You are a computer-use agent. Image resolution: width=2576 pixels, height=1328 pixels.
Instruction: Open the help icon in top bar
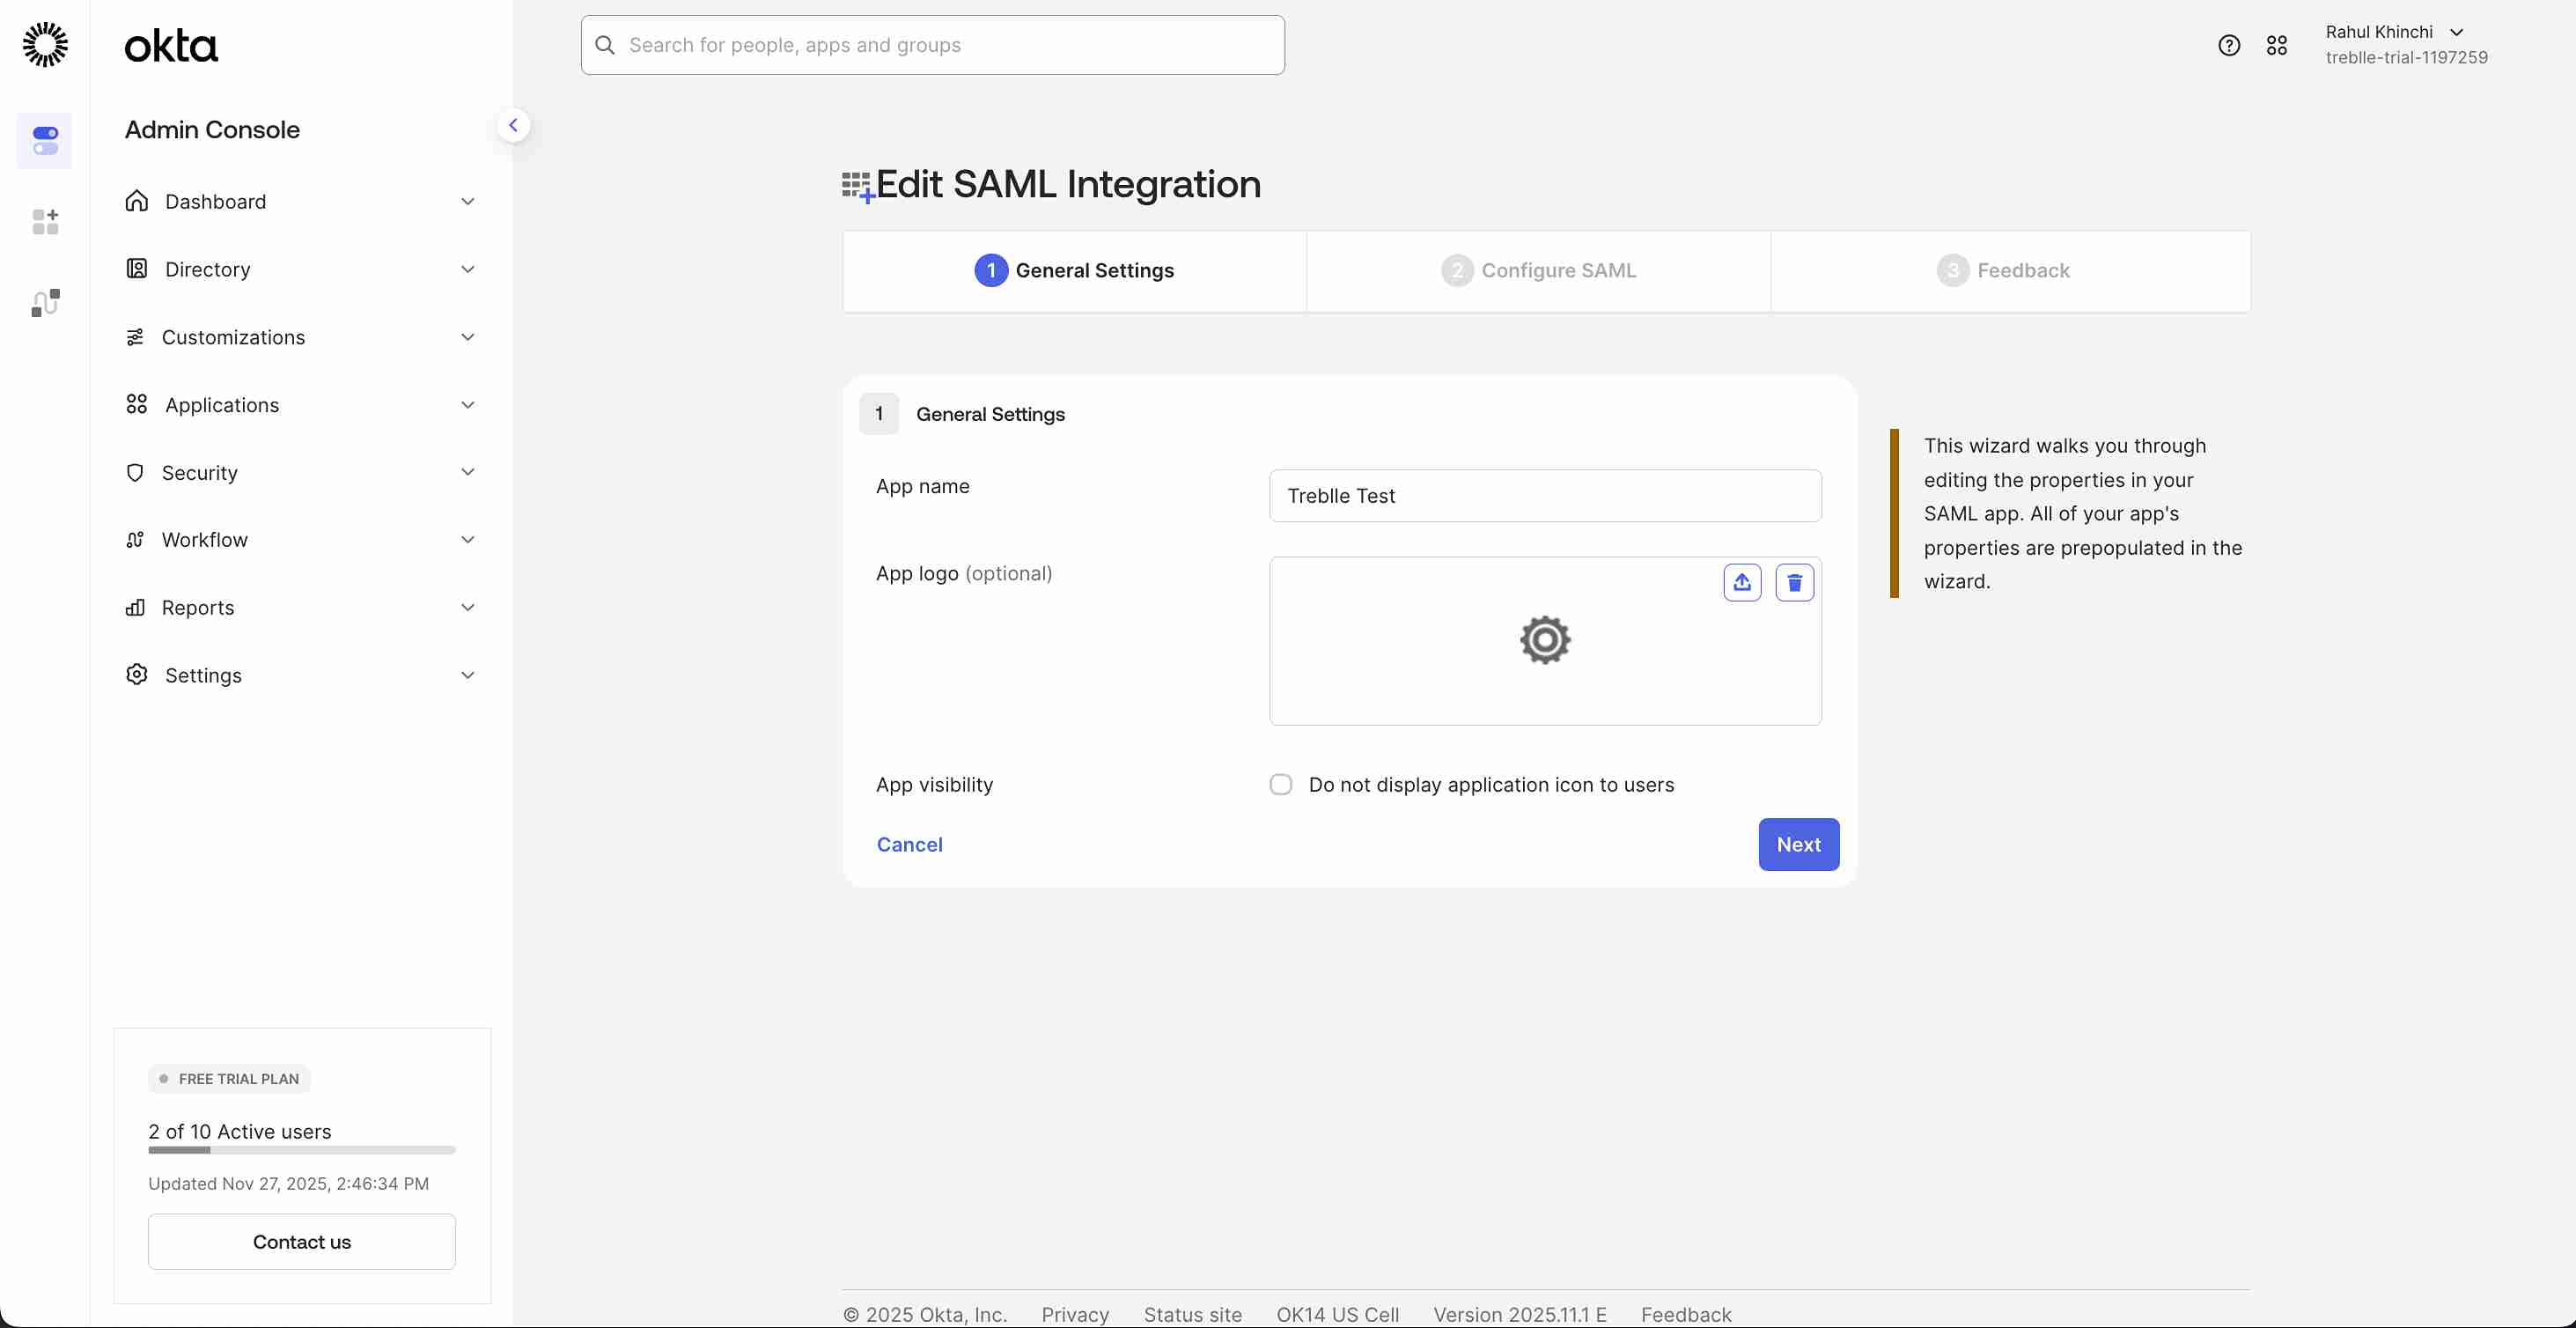2229,45
